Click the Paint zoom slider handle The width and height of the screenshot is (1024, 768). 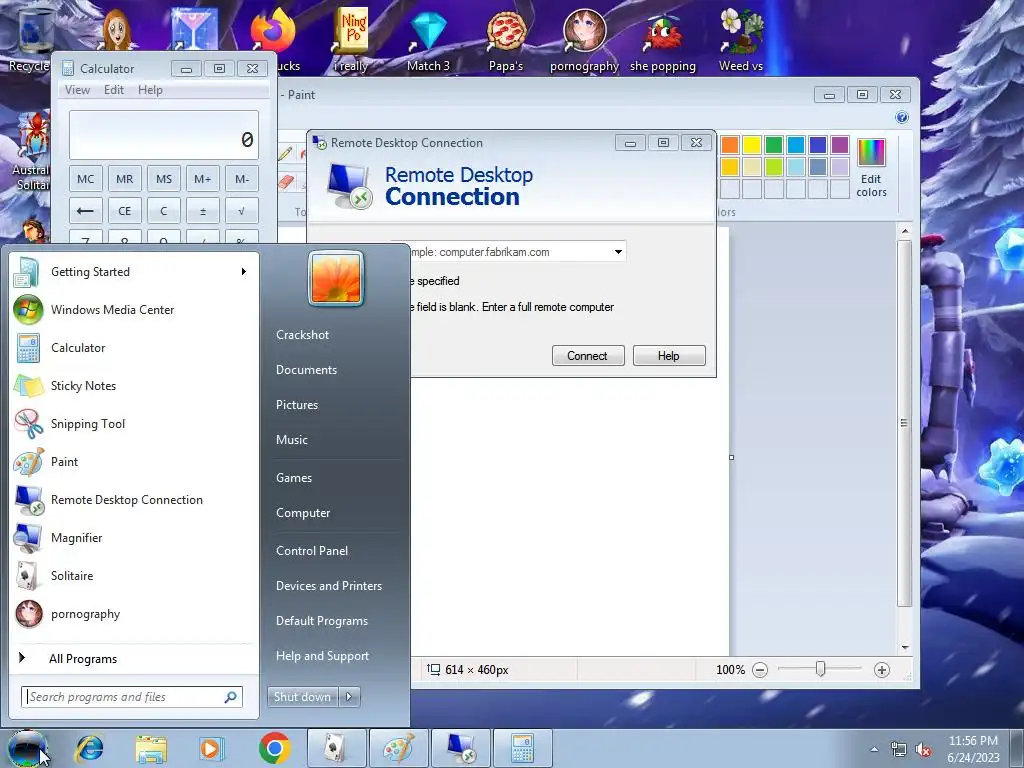(820, 669)
